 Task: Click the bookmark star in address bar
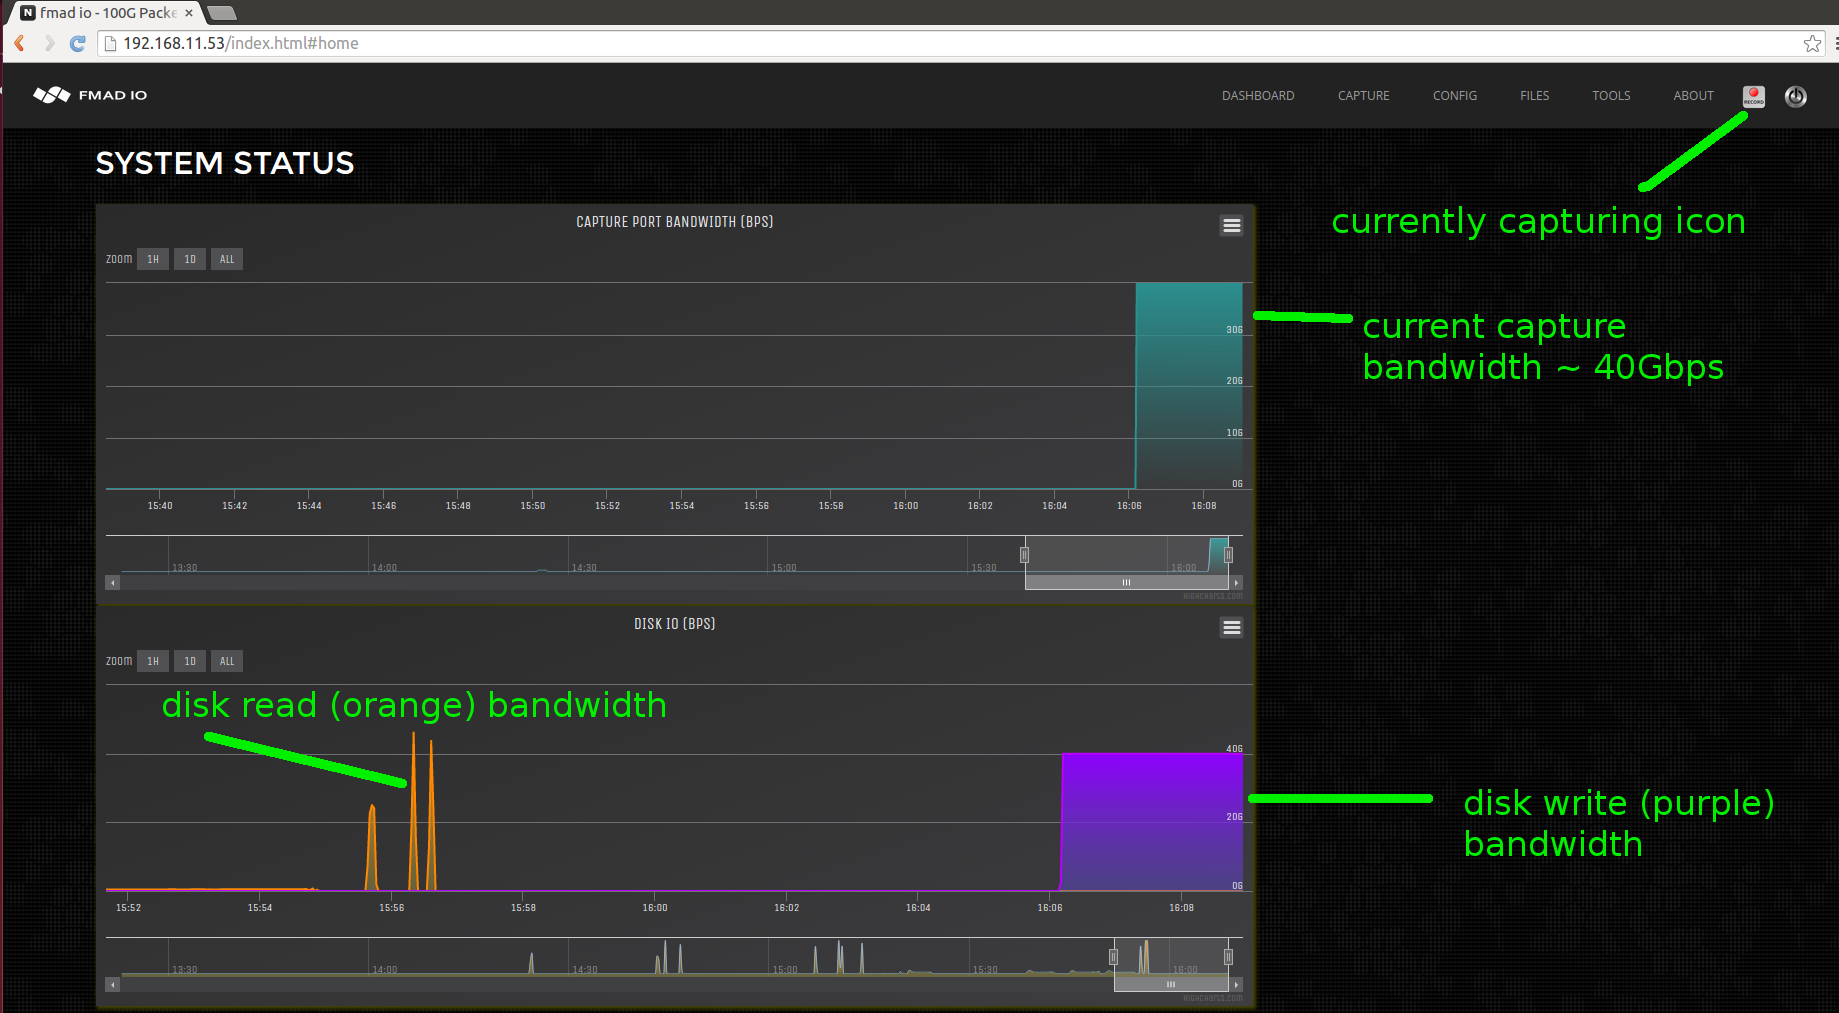tap(1812, 43)
